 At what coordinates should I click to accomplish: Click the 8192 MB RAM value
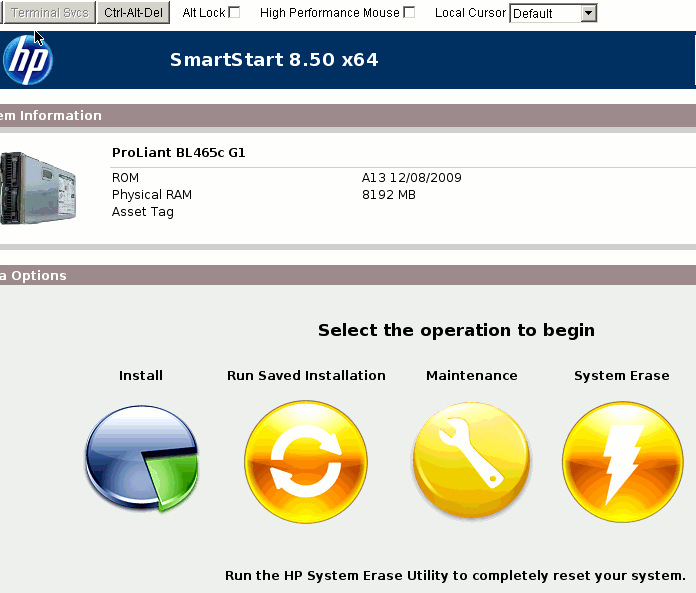coord(389,195)
